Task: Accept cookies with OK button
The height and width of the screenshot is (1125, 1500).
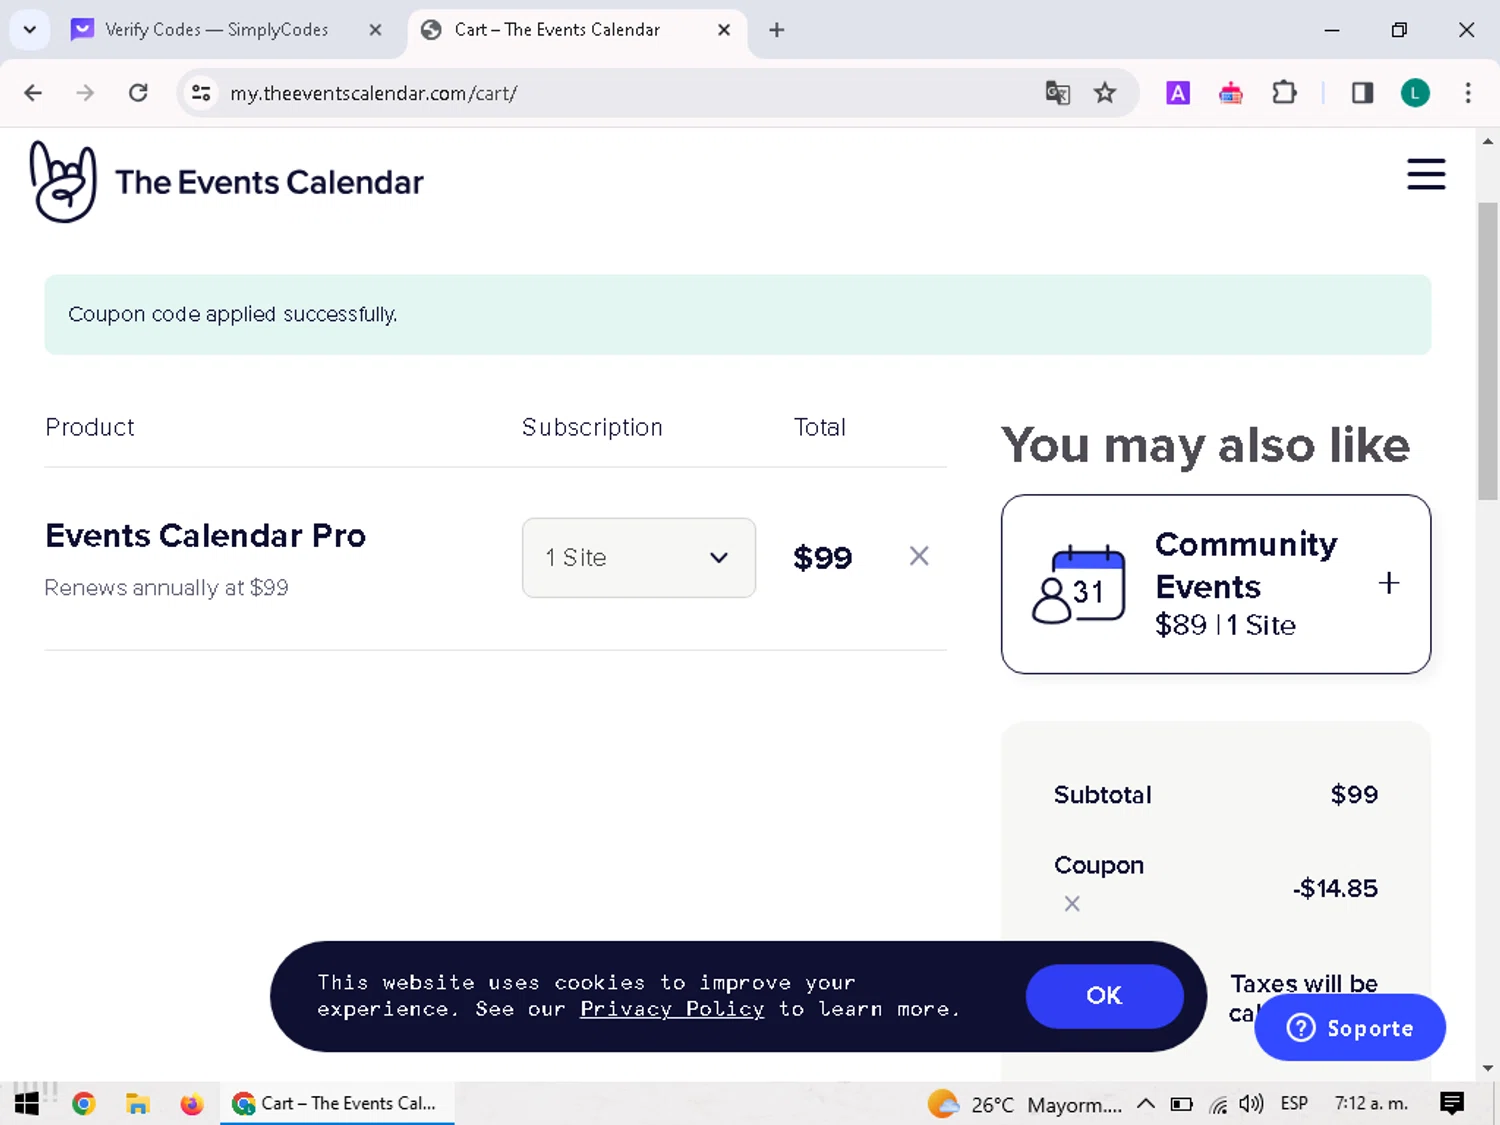Action: click(x=1104, y=996)
